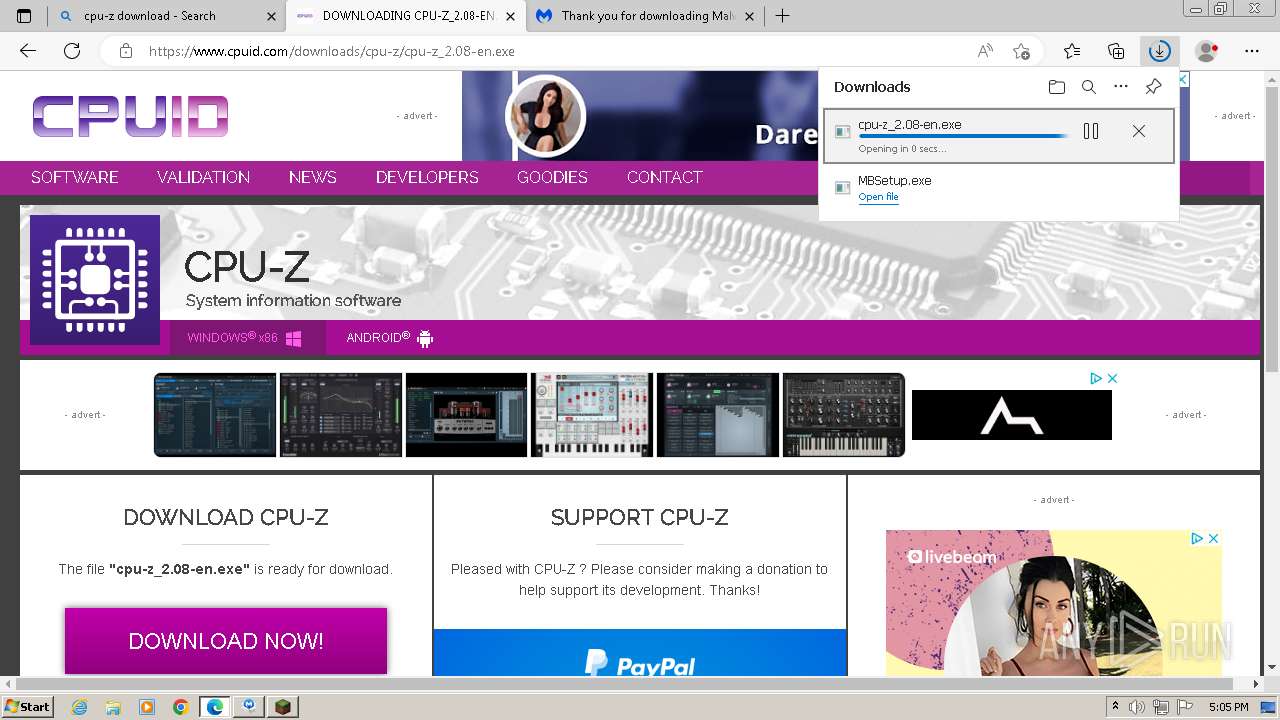Select the WINDOWS x86 platform tab
This screenshot has height=720, width=1280.
(x=247, y=338)
